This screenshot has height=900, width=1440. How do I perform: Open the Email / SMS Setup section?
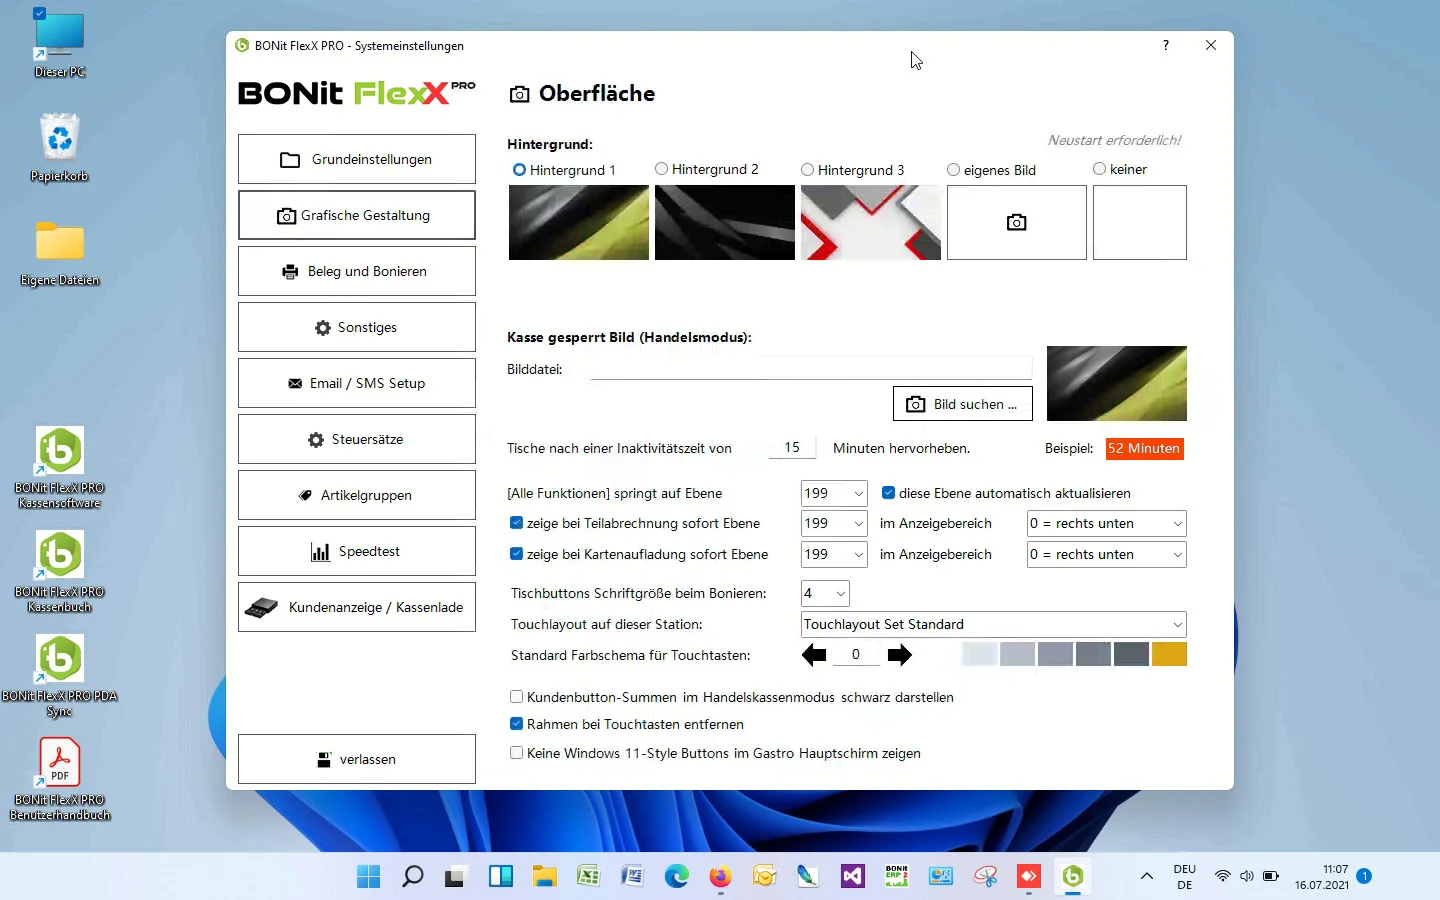356,383
